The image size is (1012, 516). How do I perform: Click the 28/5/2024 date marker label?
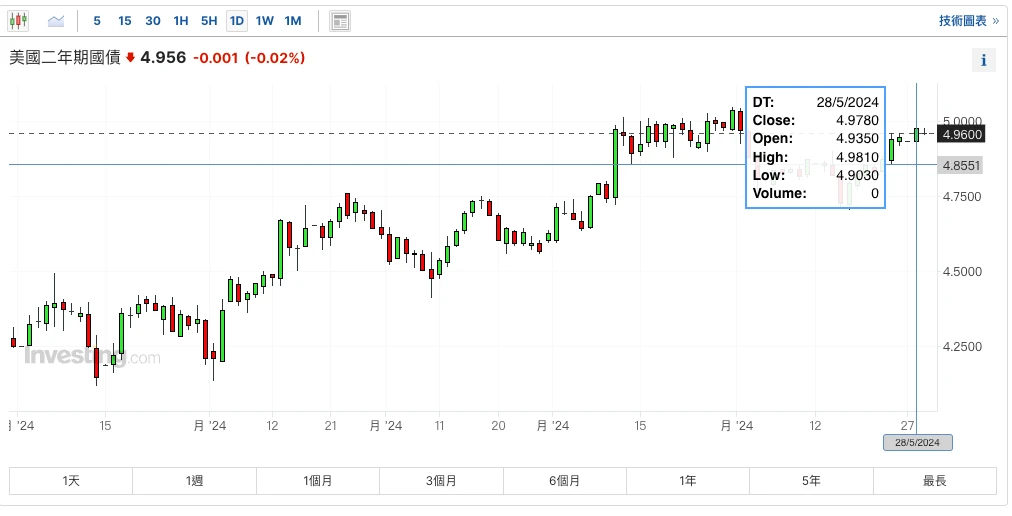pos(917,442)
